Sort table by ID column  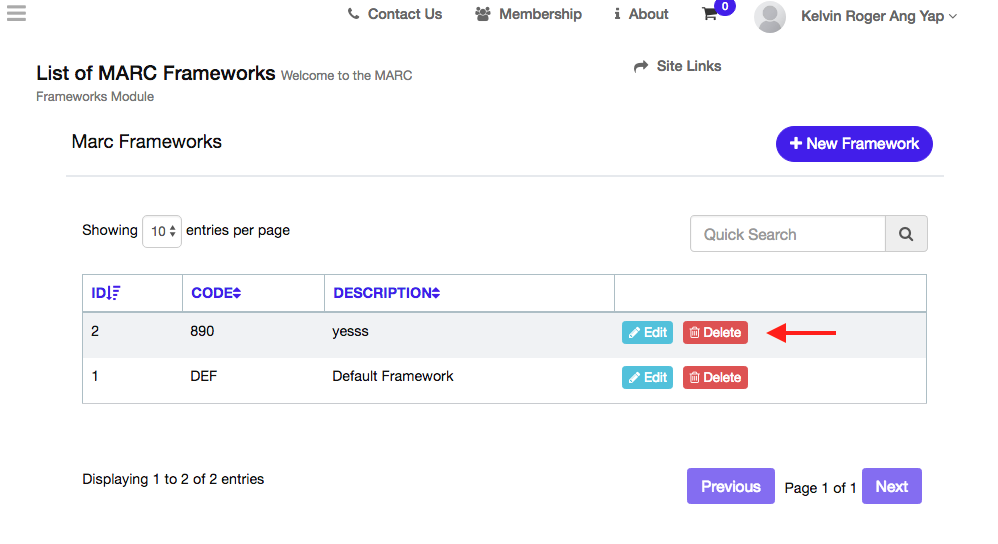(106, 293)
